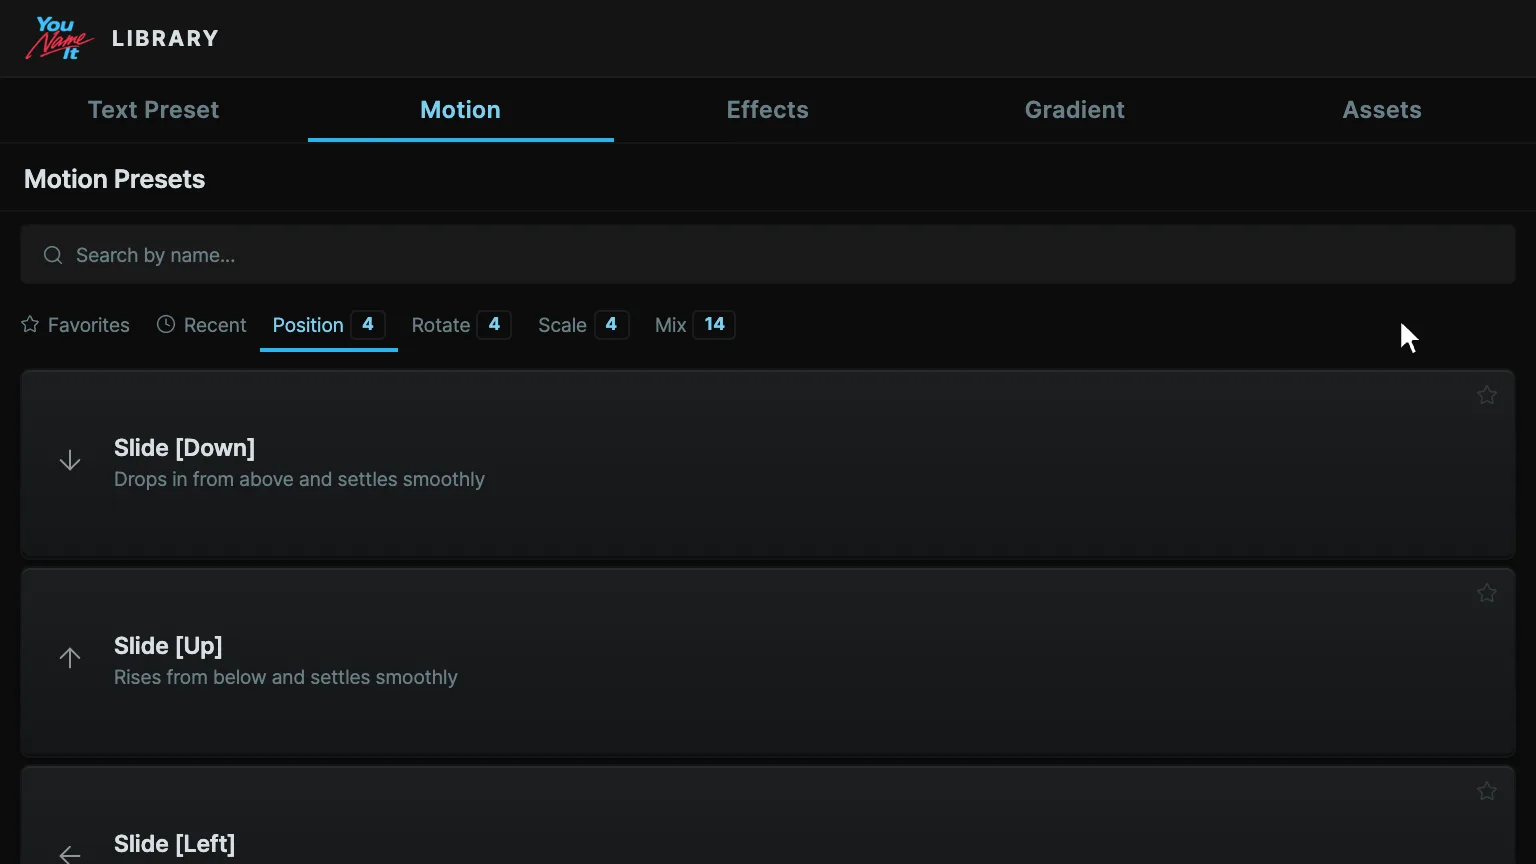
Task: Apply the Slide [Up] preset
Action: coord(768,662)
